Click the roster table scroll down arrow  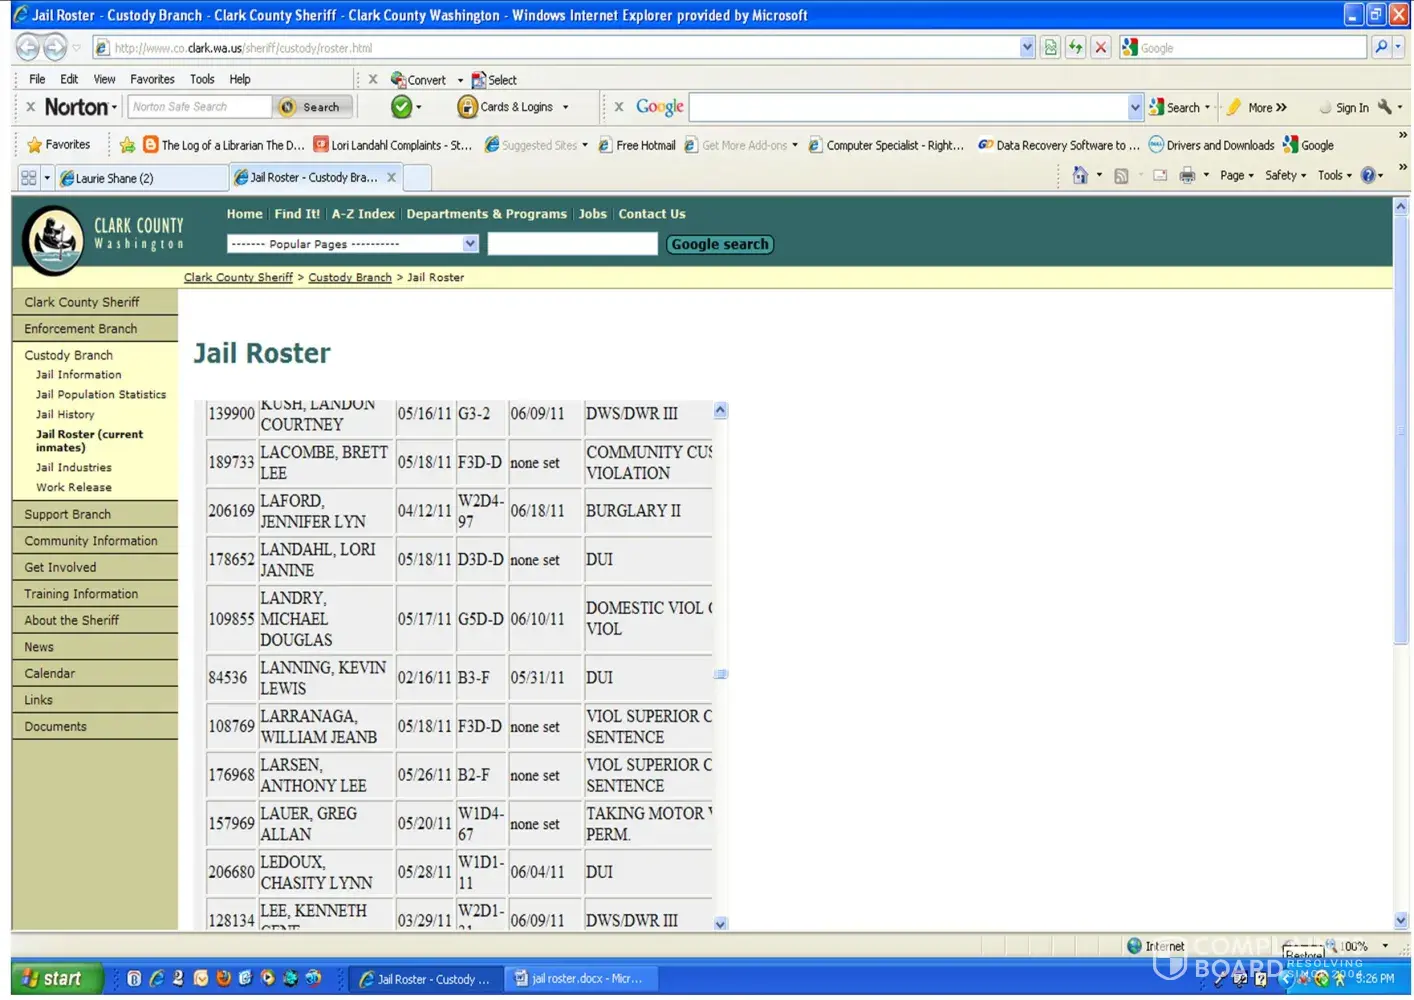click(x=720, y=924)
